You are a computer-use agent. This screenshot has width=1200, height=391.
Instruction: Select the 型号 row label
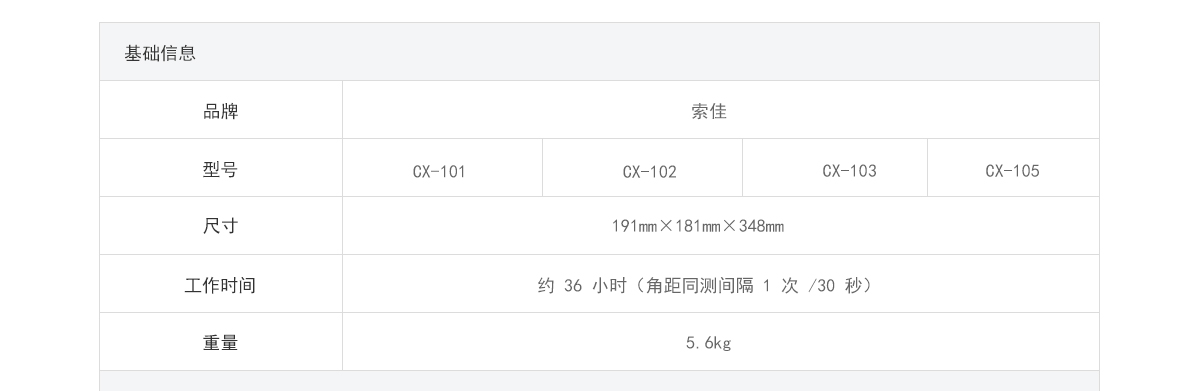pyautogui.click(x=221, y=169)
